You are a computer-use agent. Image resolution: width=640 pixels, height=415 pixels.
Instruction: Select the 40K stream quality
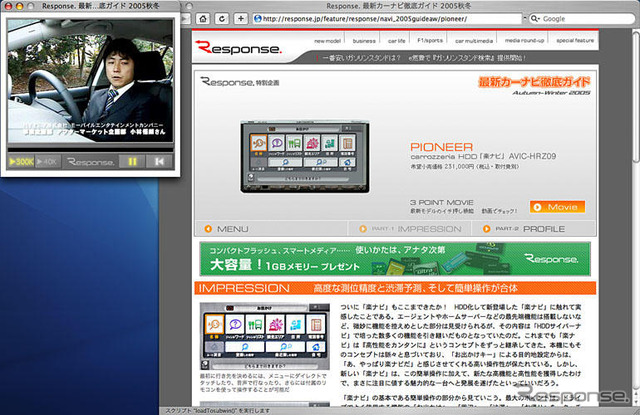tap(48, 162)
